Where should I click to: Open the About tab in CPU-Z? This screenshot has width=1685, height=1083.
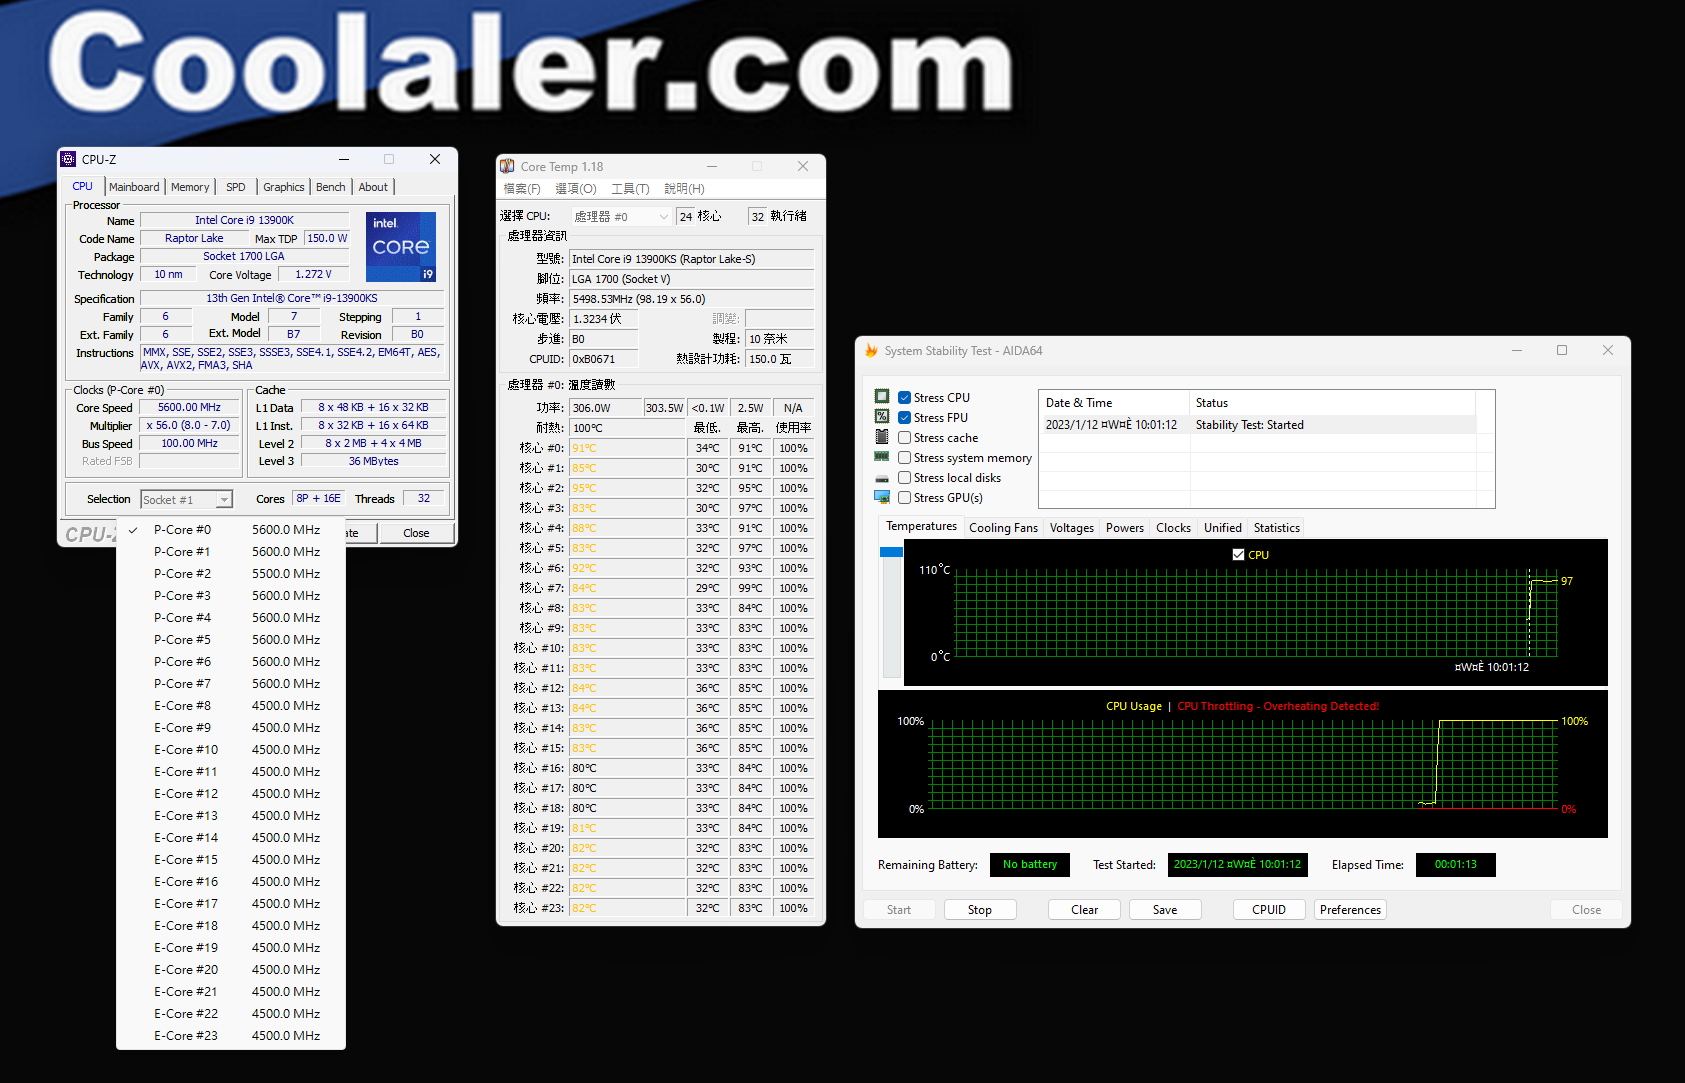click(373, 187)
